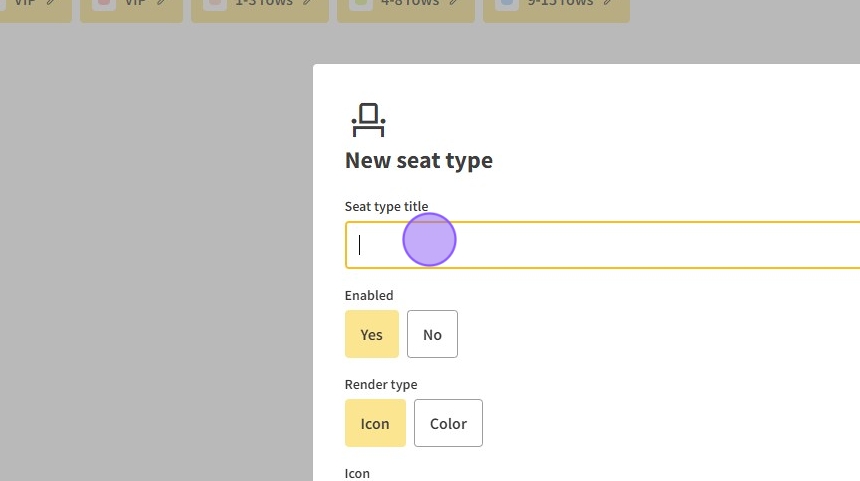Click the armchair seat icon in the dialog
Screen dimensions: 860x481
(368, 119)
